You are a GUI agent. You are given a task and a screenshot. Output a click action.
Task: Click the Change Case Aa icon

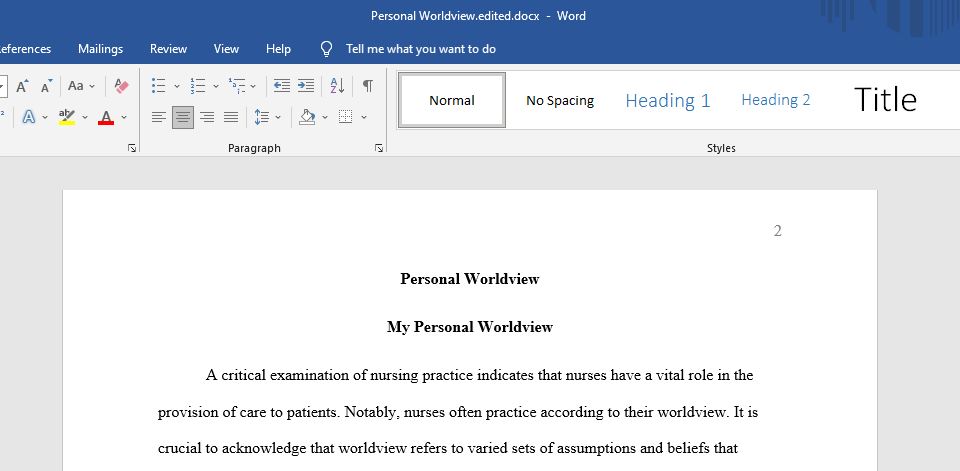[x=75, y=86]
